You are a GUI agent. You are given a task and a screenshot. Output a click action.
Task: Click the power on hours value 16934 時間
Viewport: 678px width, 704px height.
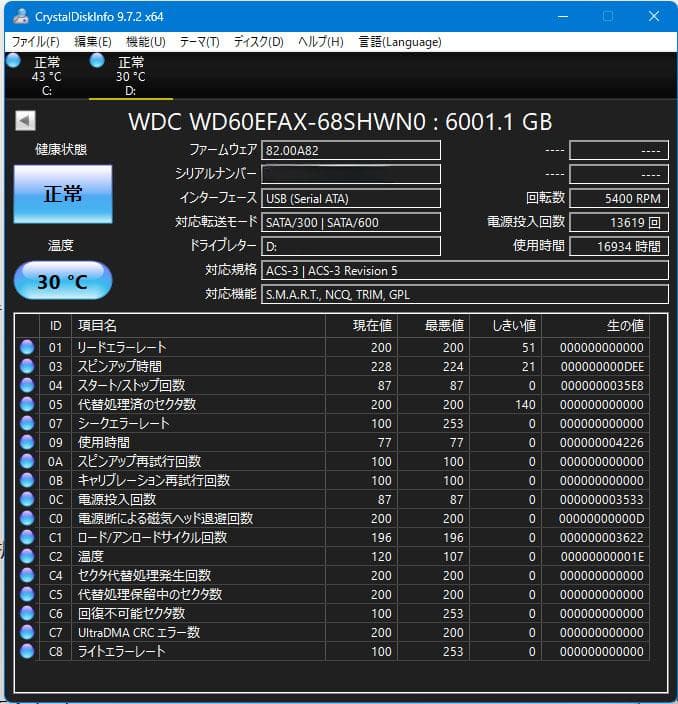click(619, 246)
